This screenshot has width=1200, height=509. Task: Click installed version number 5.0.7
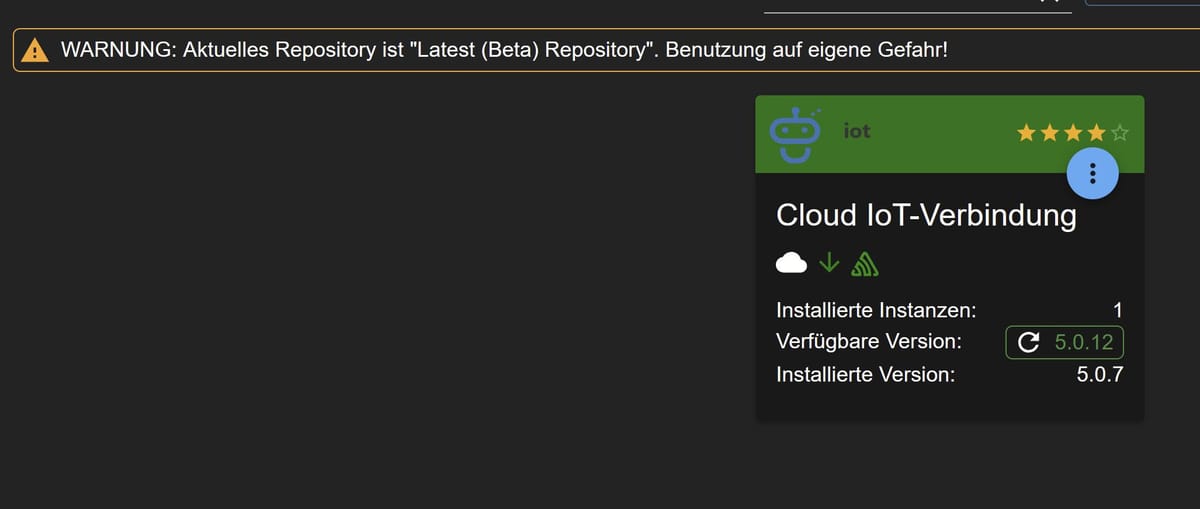tap(1100, 376)
